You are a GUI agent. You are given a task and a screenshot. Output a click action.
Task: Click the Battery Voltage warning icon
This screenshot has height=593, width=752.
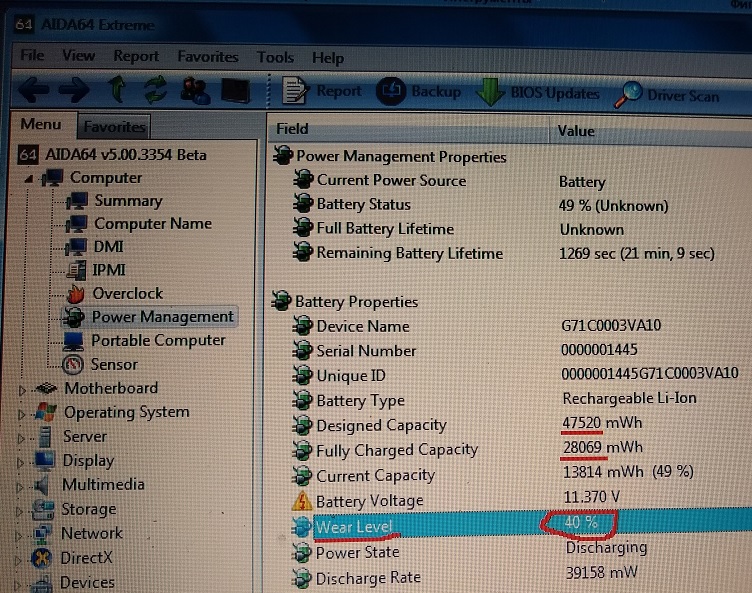click(302, 501)
